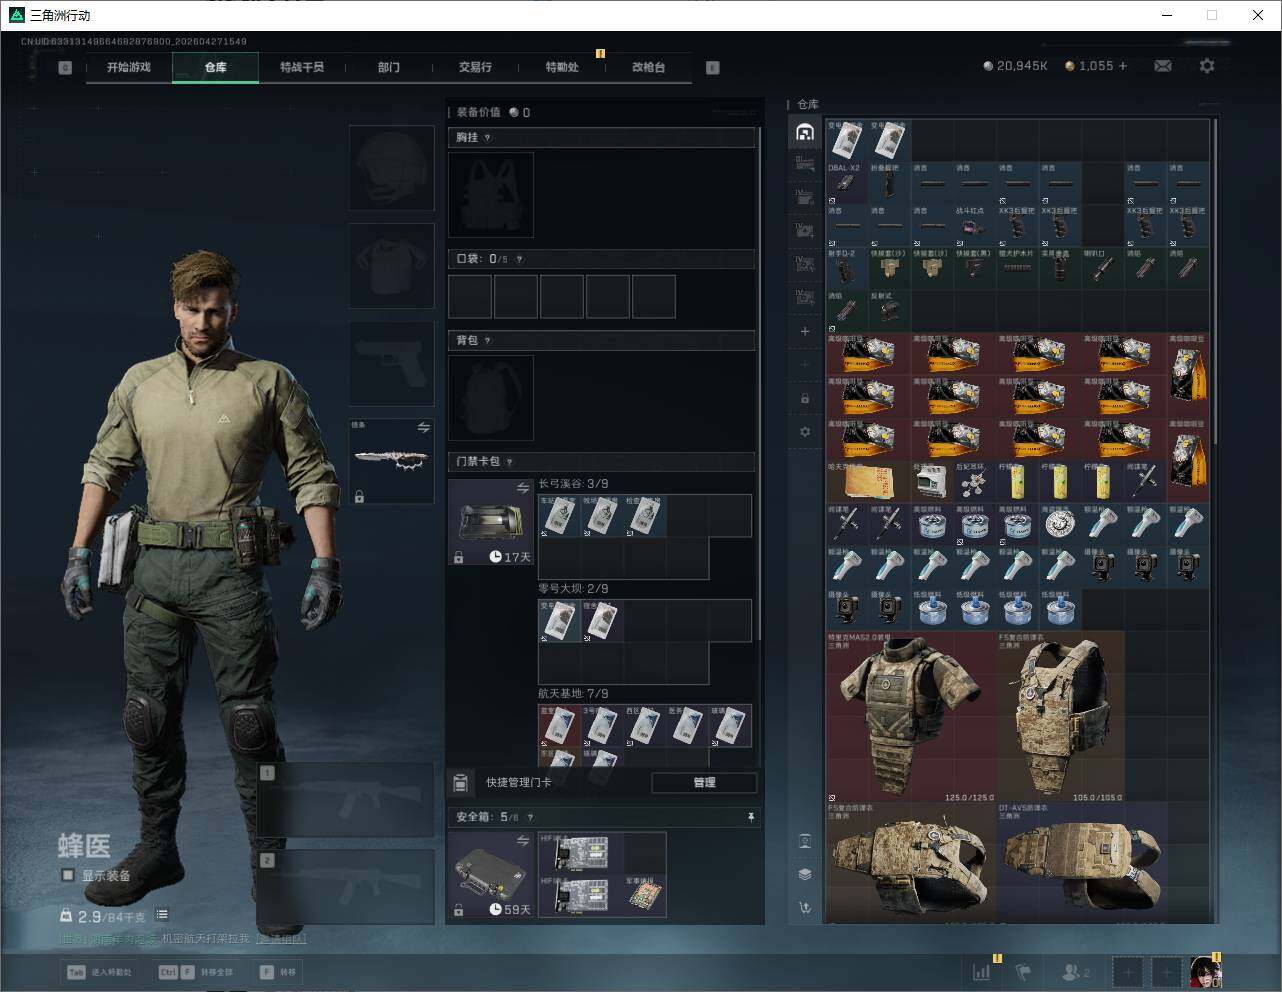Click the Tab 进入特勤处 shortcut button

99,972
